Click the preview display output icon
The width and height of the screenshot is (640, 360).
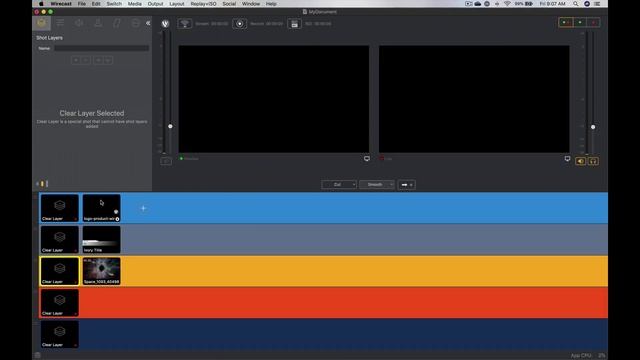pyautogui.click(x=367, y=158)
